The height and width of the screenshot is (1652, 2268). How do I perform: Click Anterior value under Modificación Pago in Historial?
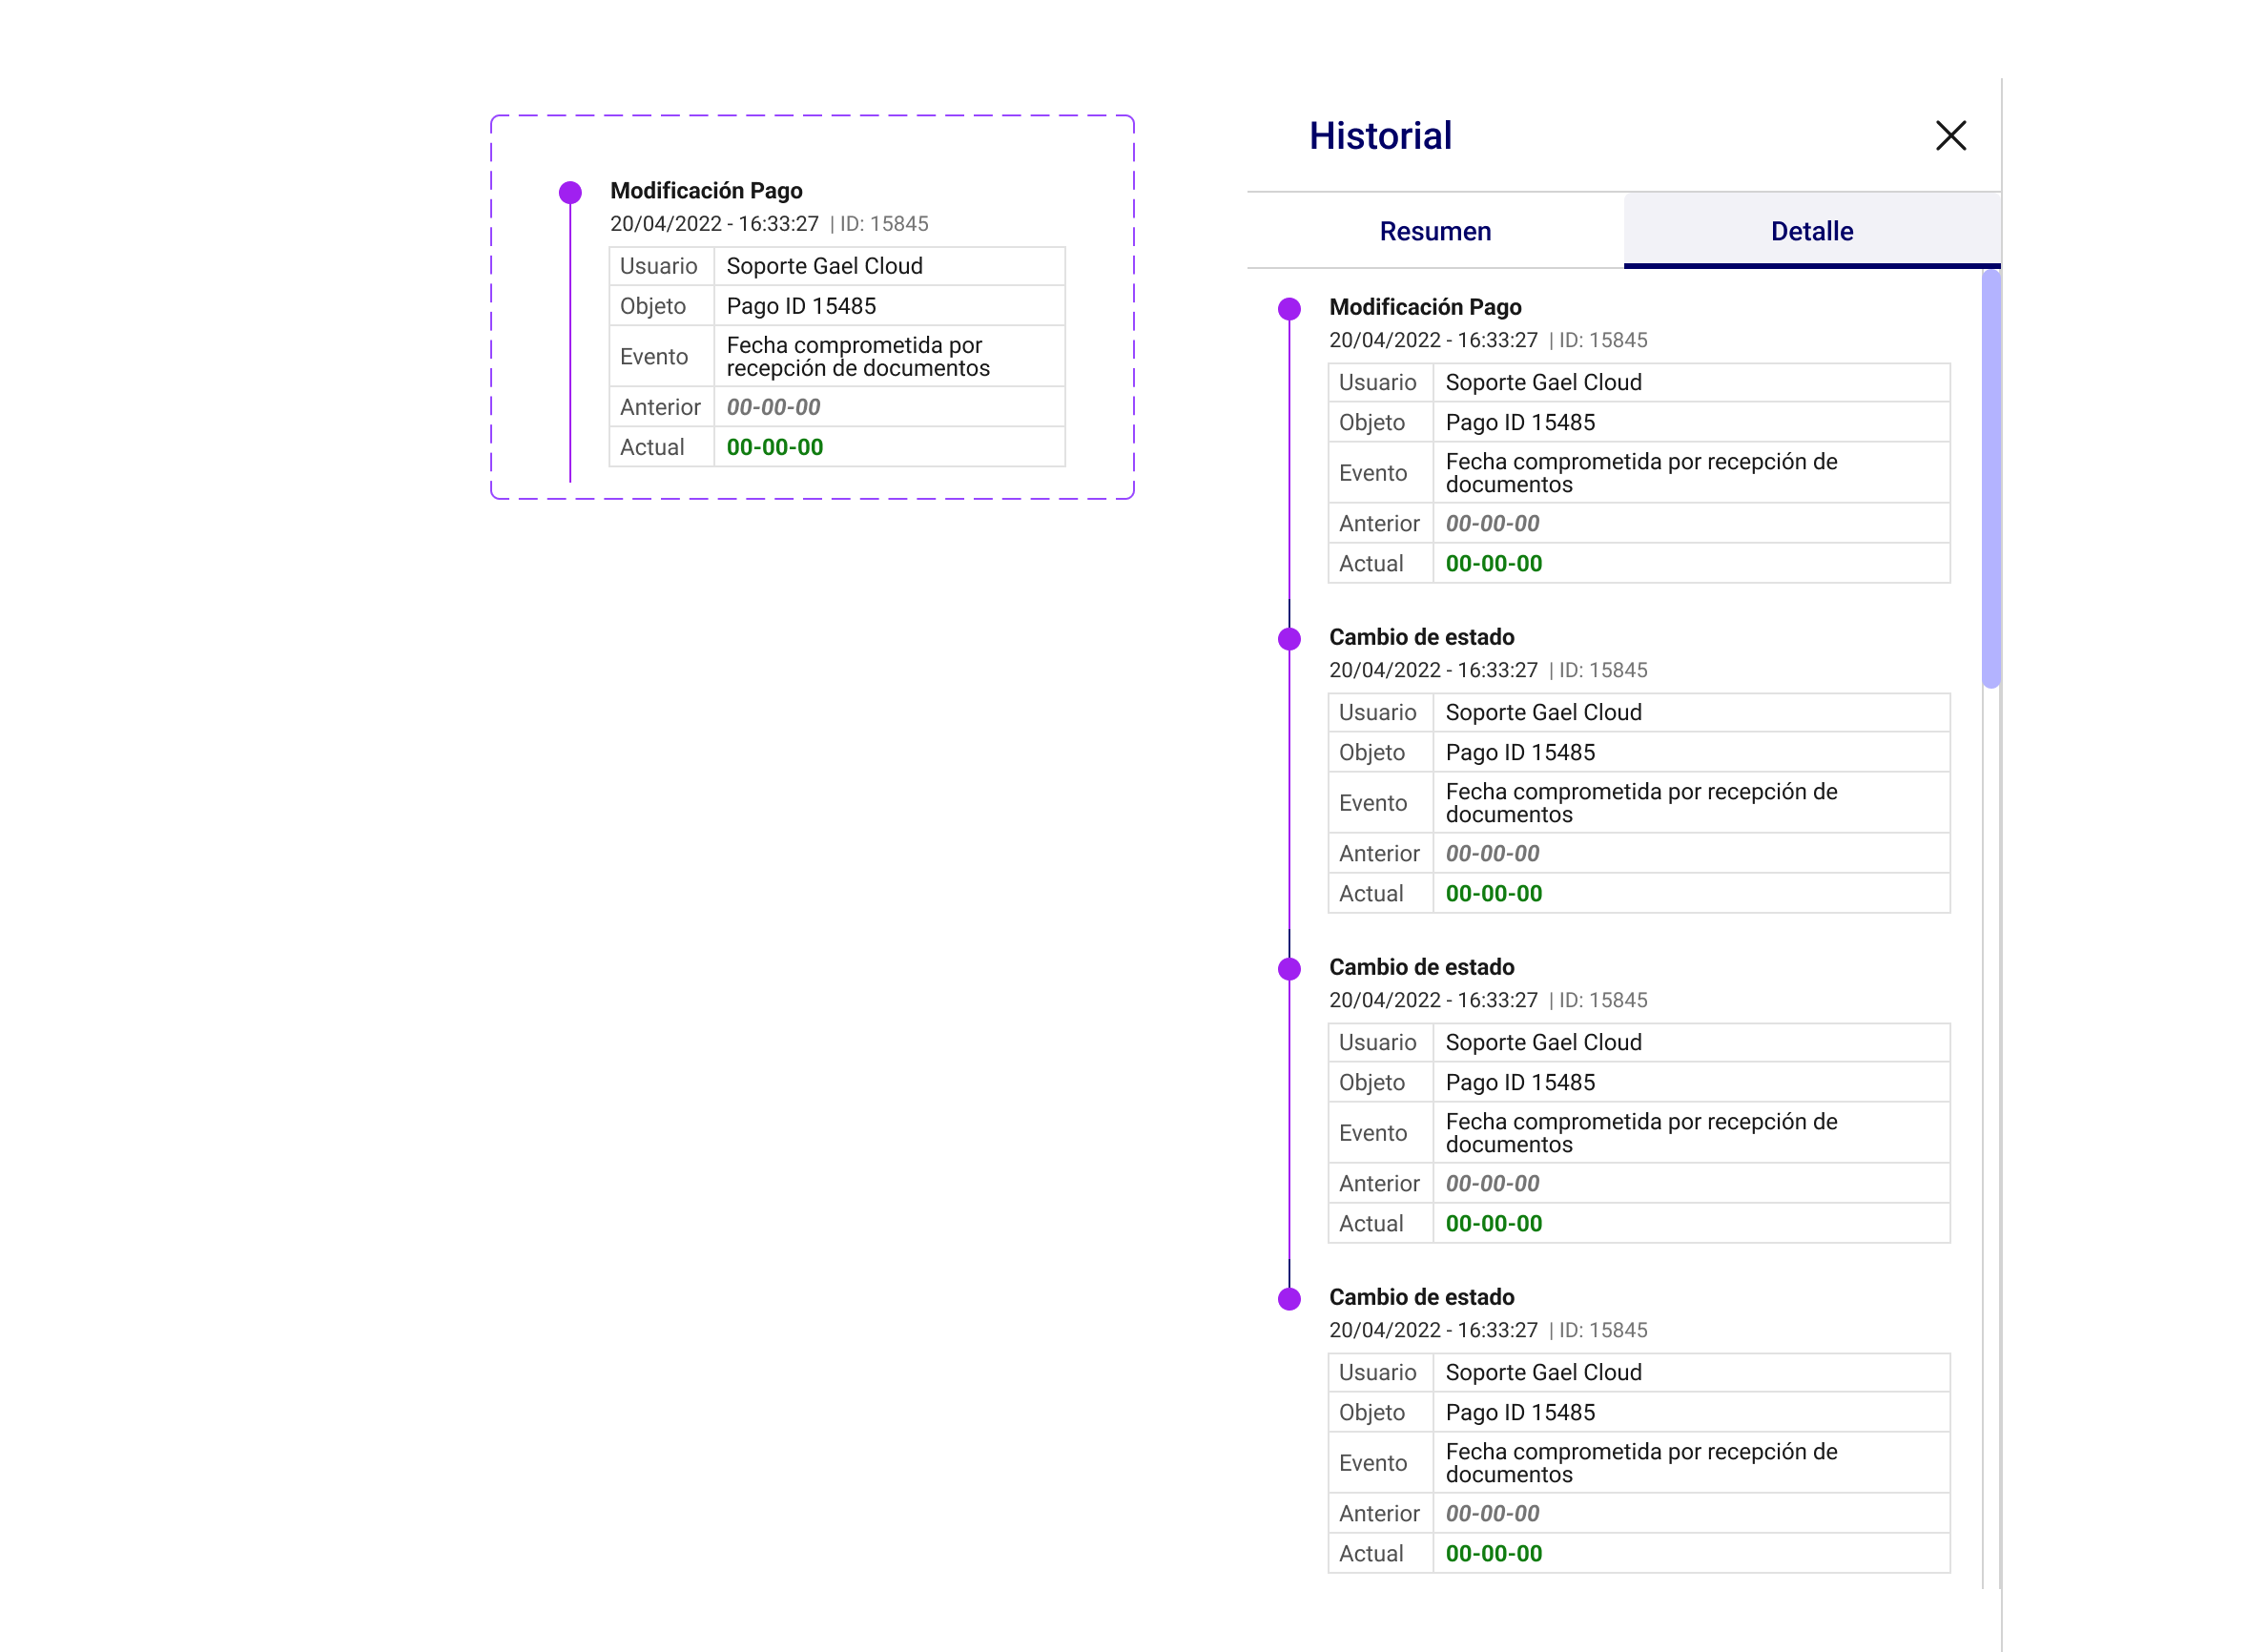1492,523
